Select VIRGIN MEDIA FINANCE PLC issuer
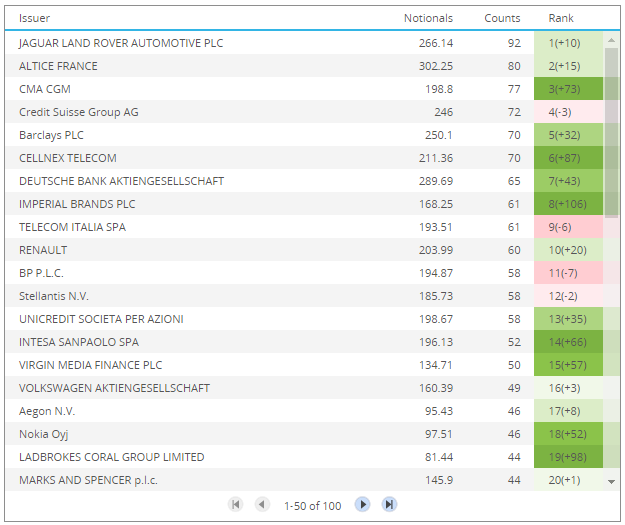 [x=90, y=365]
